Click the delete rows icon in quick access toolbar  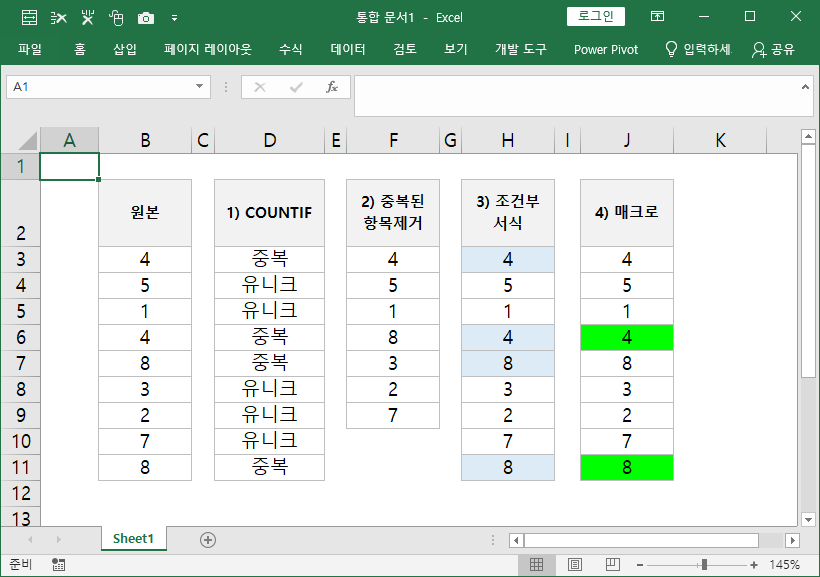(59, 18)
